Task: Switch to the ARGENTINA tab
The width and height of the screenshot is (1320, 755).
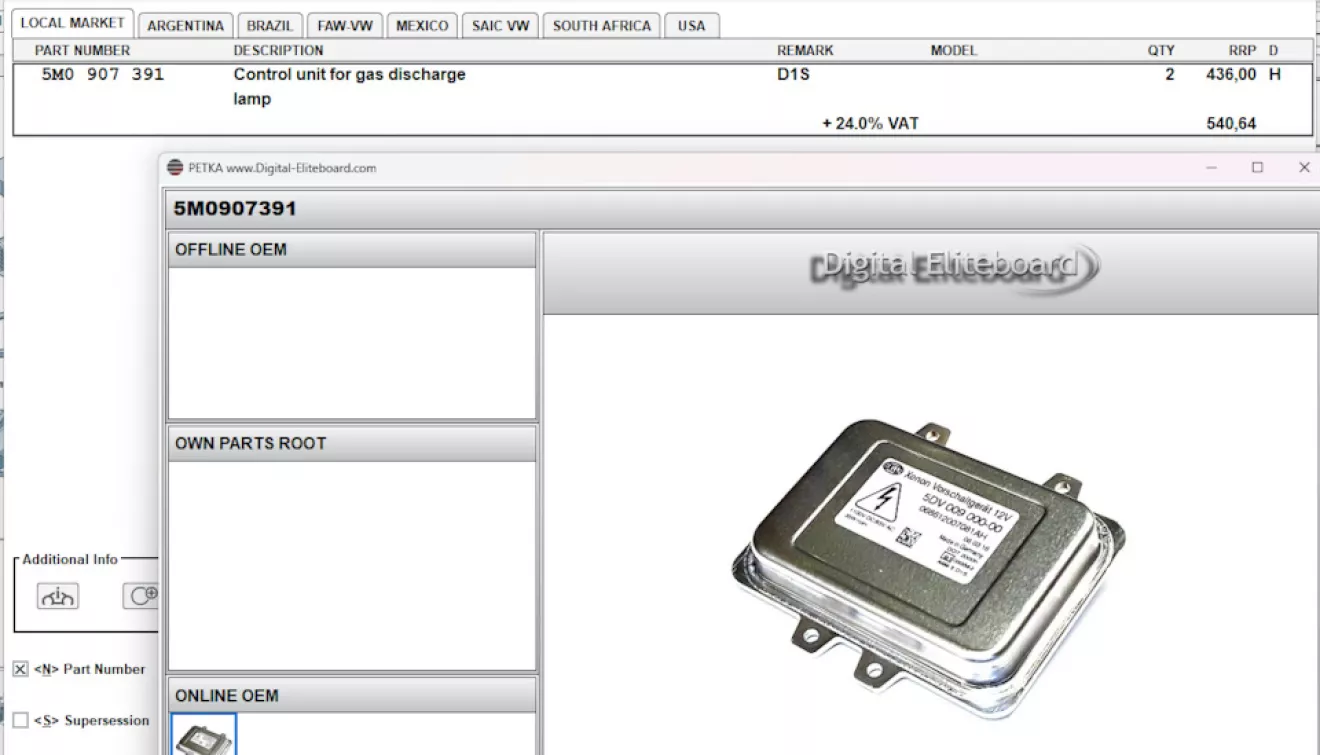Action: tap(185, 26)
